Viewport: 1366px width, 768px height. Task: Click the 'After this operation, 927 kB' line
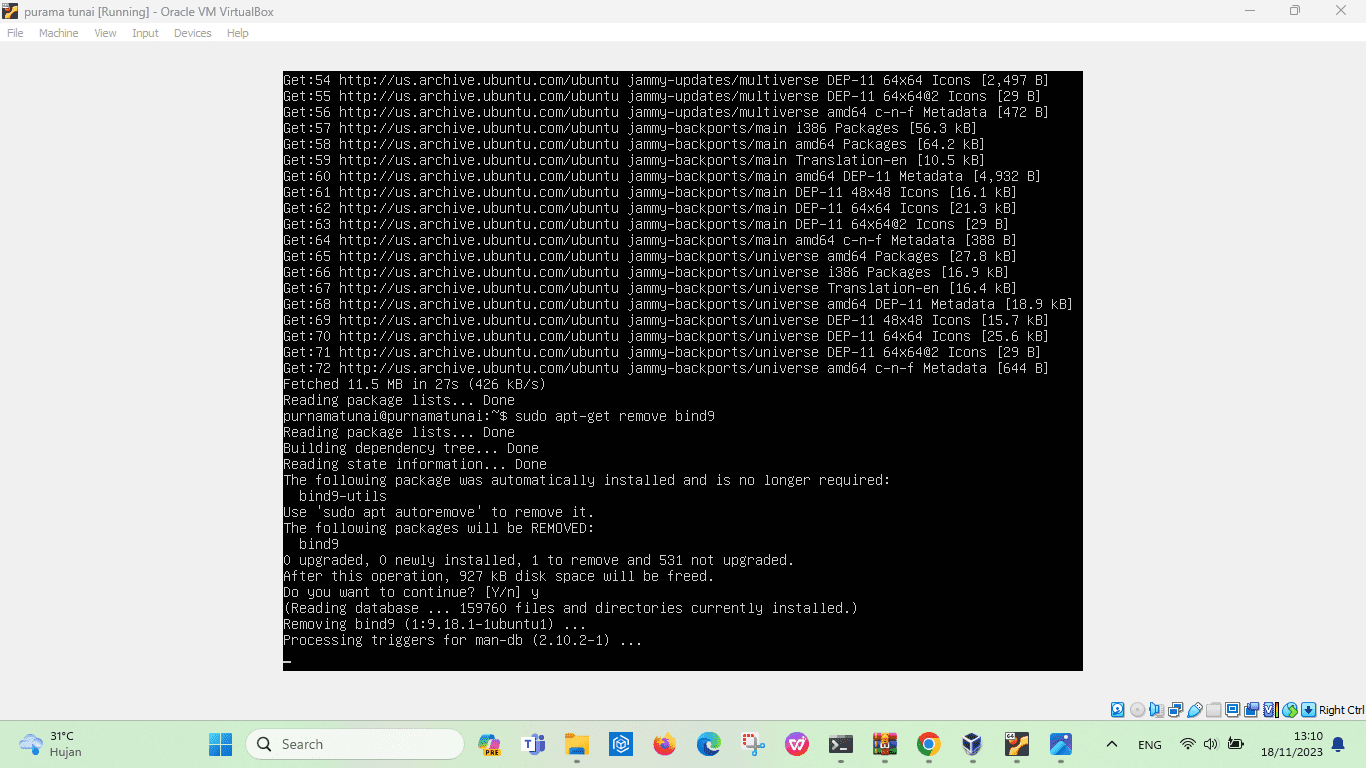(499, 576)
